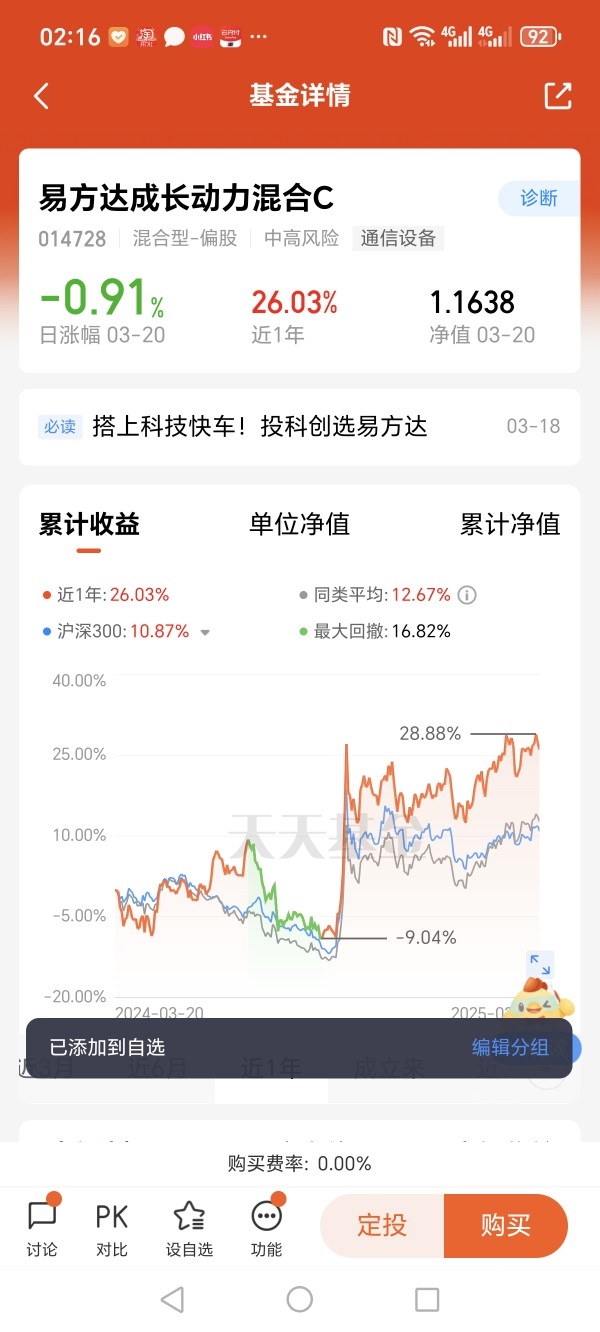Toggle the 近1年 orange series legend
The height and width of the screenshot is (1332, 600).
(x=105, y=595)
